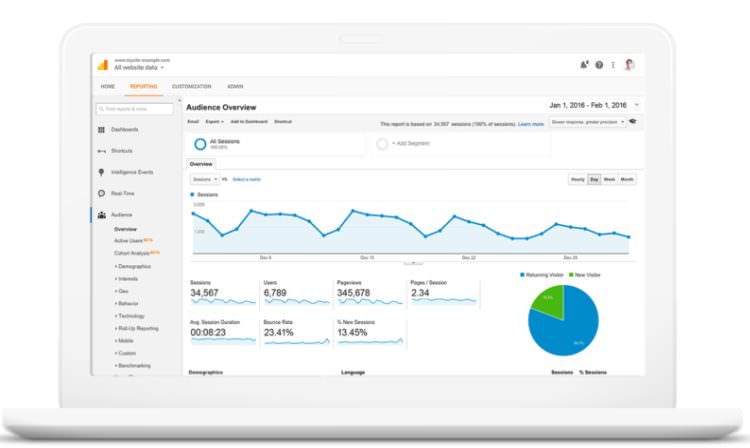This screenshot has height=448, width=750.
Task: Open the Admin tab
Action: 235,87
